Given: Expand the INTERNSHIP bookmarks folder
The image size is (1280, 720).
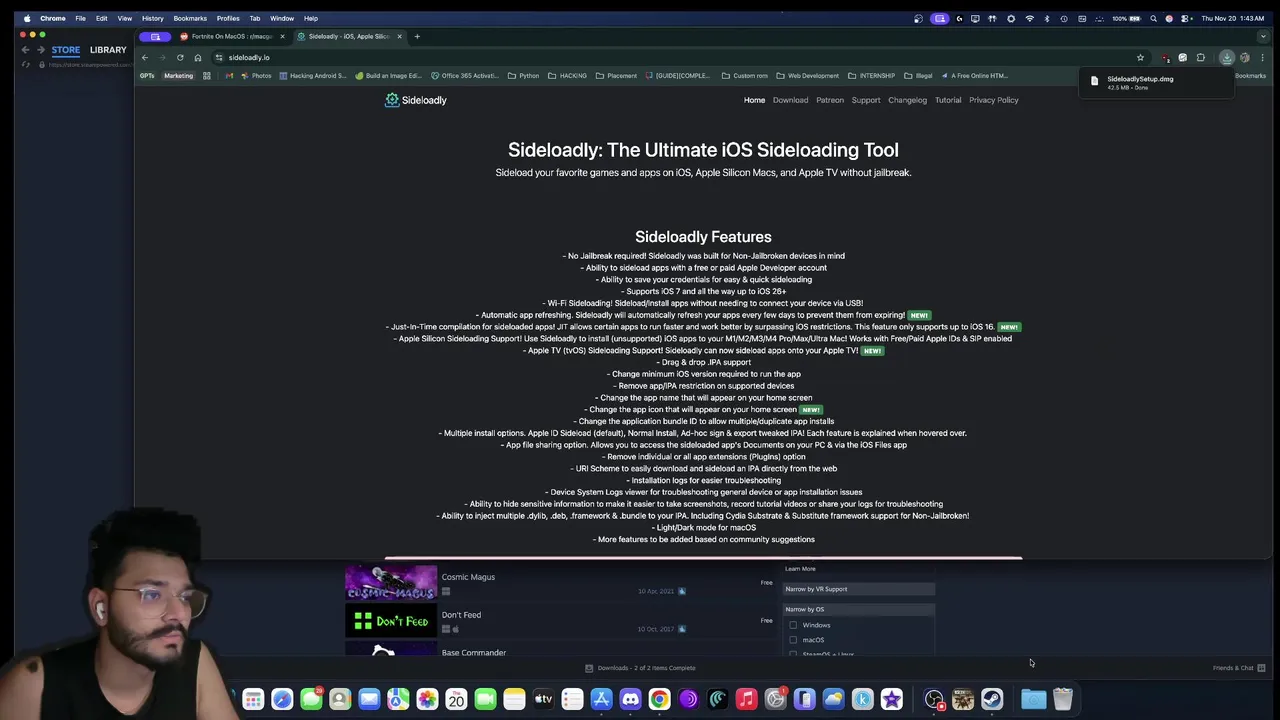Looking at the screenshot, I should 871,76.
